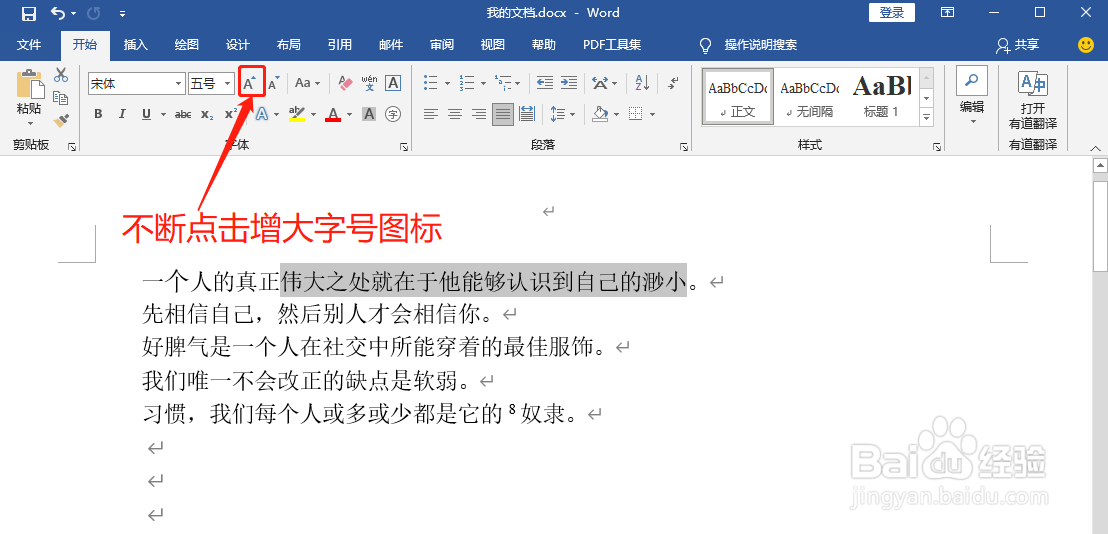
Task: Apply the 标题 1 heading style
Action: coord(882,97)
